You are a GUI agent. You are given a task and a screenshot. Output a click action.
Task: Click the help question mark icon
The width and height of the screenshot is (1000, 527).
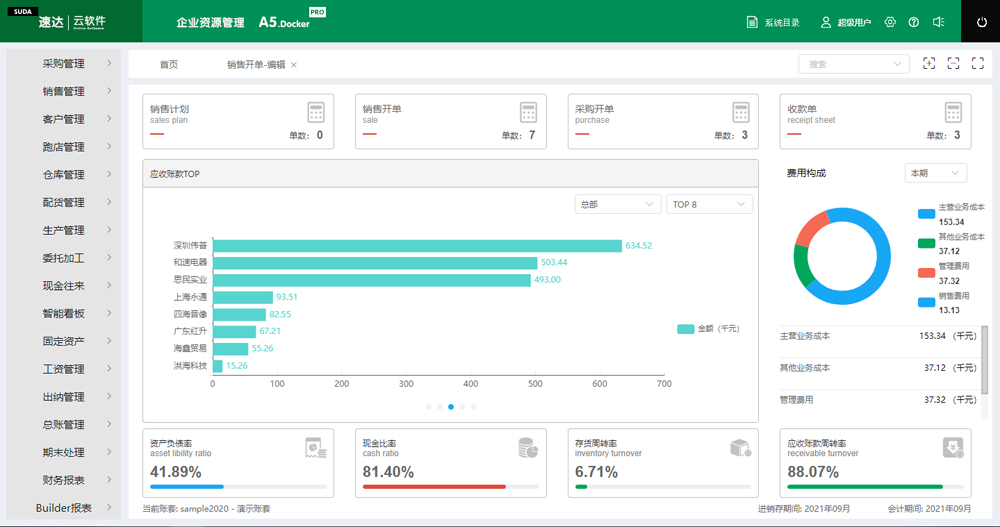pyautogui.click(x=913, y=22)
